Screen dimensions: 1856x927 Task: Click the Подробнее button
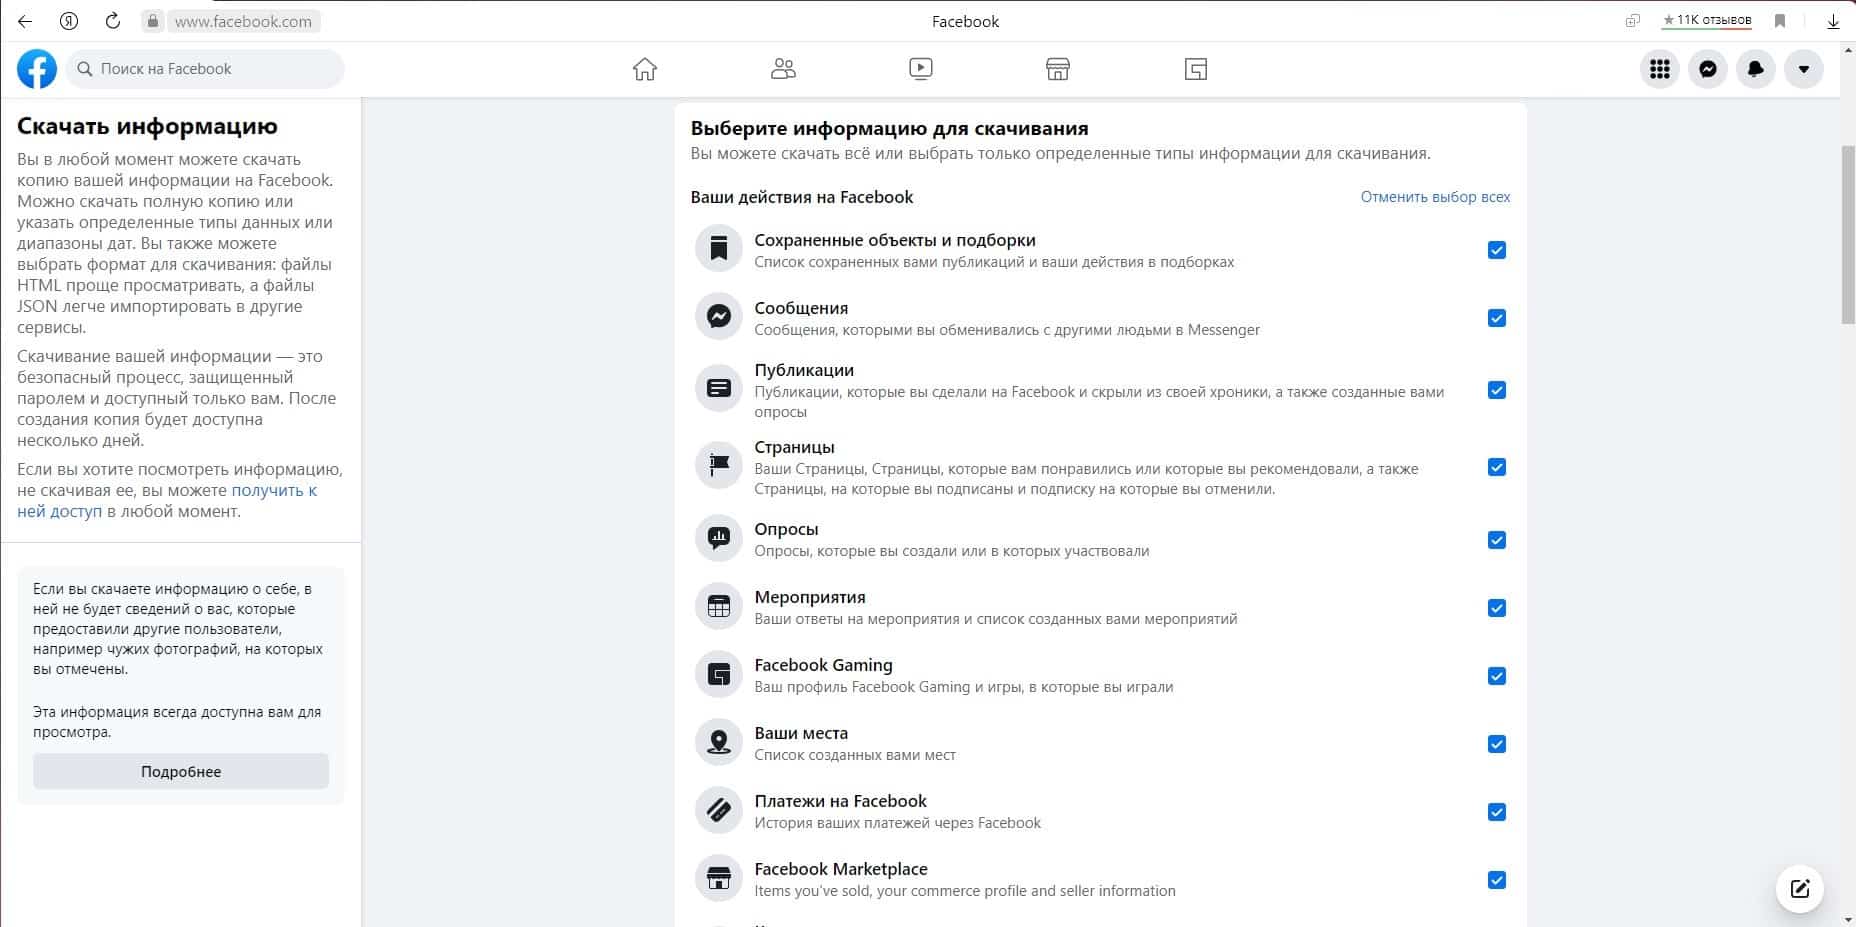(181, 771)
